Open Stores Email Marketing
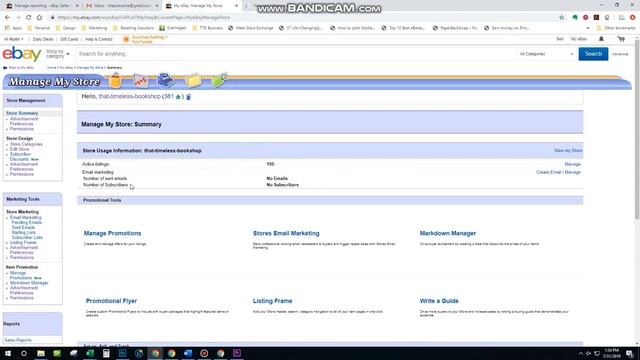Screen dimensions: 640x360 (x=286, y=233)
